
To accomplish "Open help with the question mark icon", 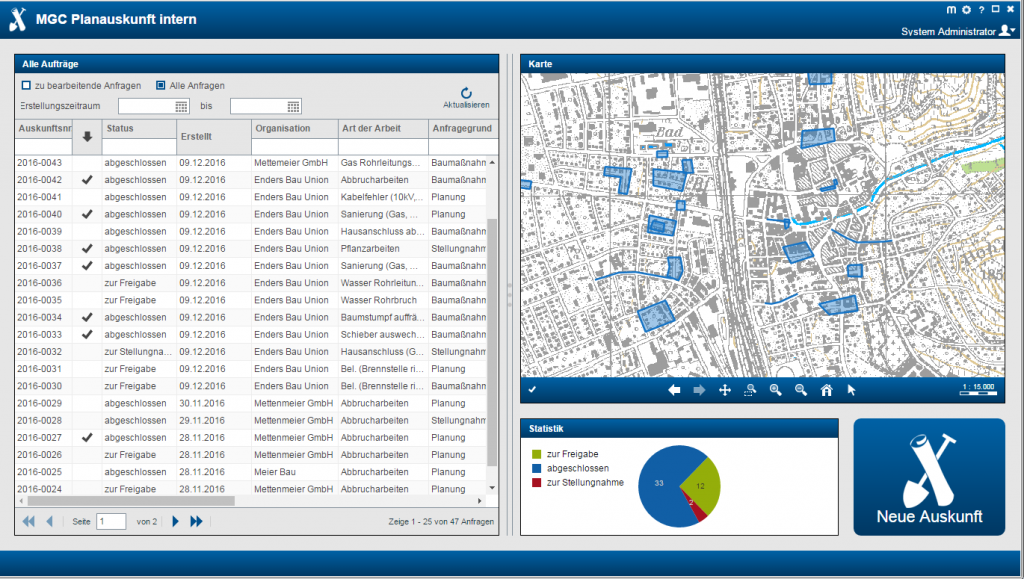I will (981, 9).
